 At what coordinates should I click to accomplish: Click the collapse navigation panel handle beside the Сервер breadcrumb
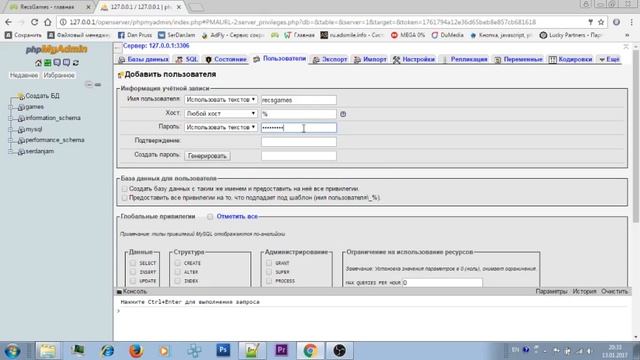coord(117,47)
